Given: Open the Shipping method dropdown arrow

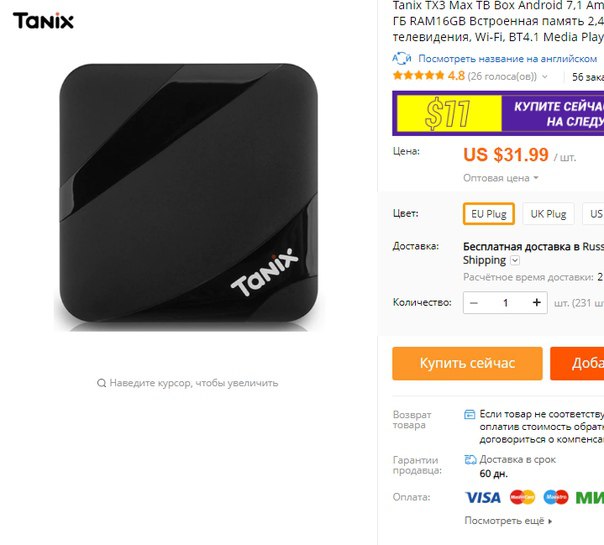Looking at the screenshot, I should click(x=515, y=261).
